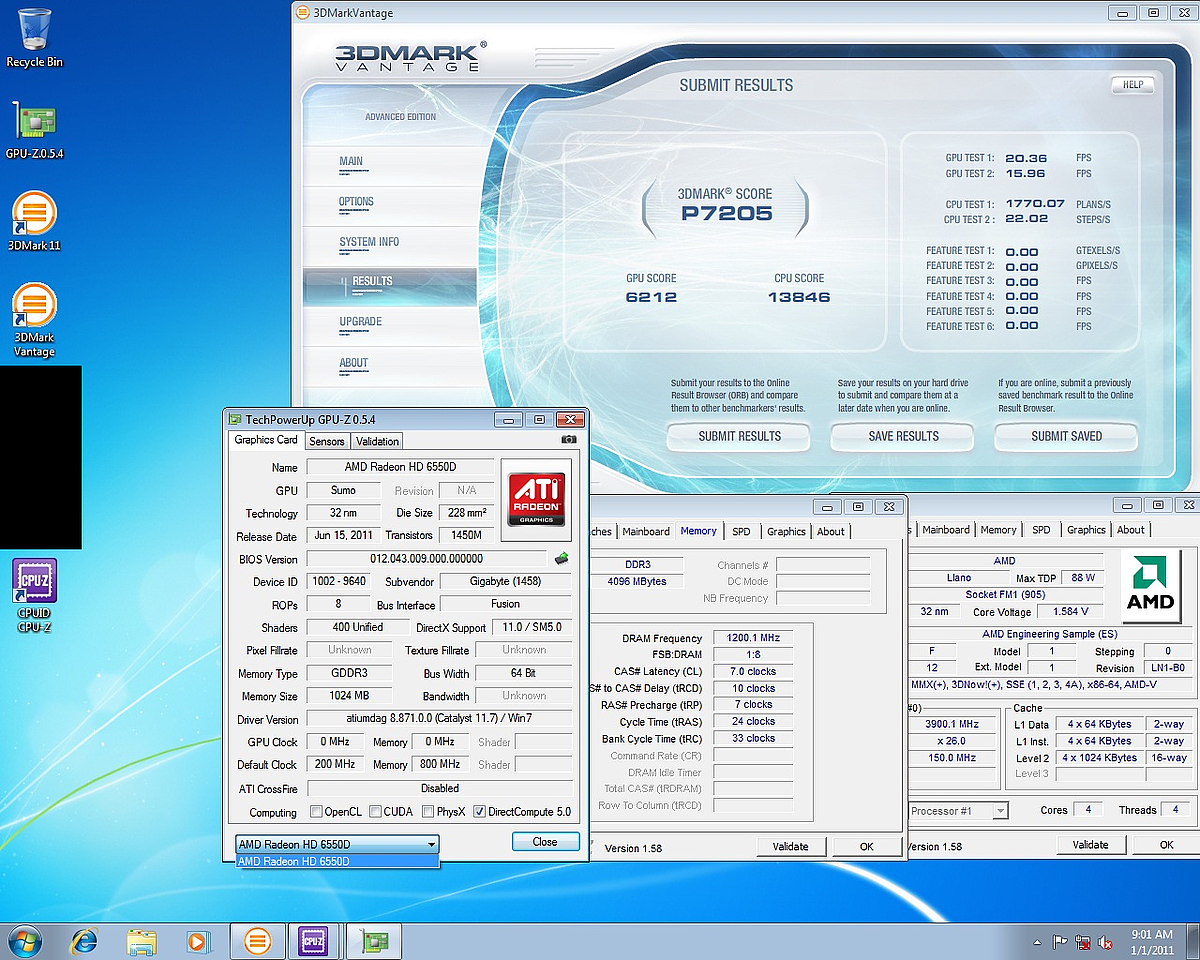This screenshot has height=960, width=1200.
Task: Click the SUBMIT RESULTS button
Action: click(740, 436)
